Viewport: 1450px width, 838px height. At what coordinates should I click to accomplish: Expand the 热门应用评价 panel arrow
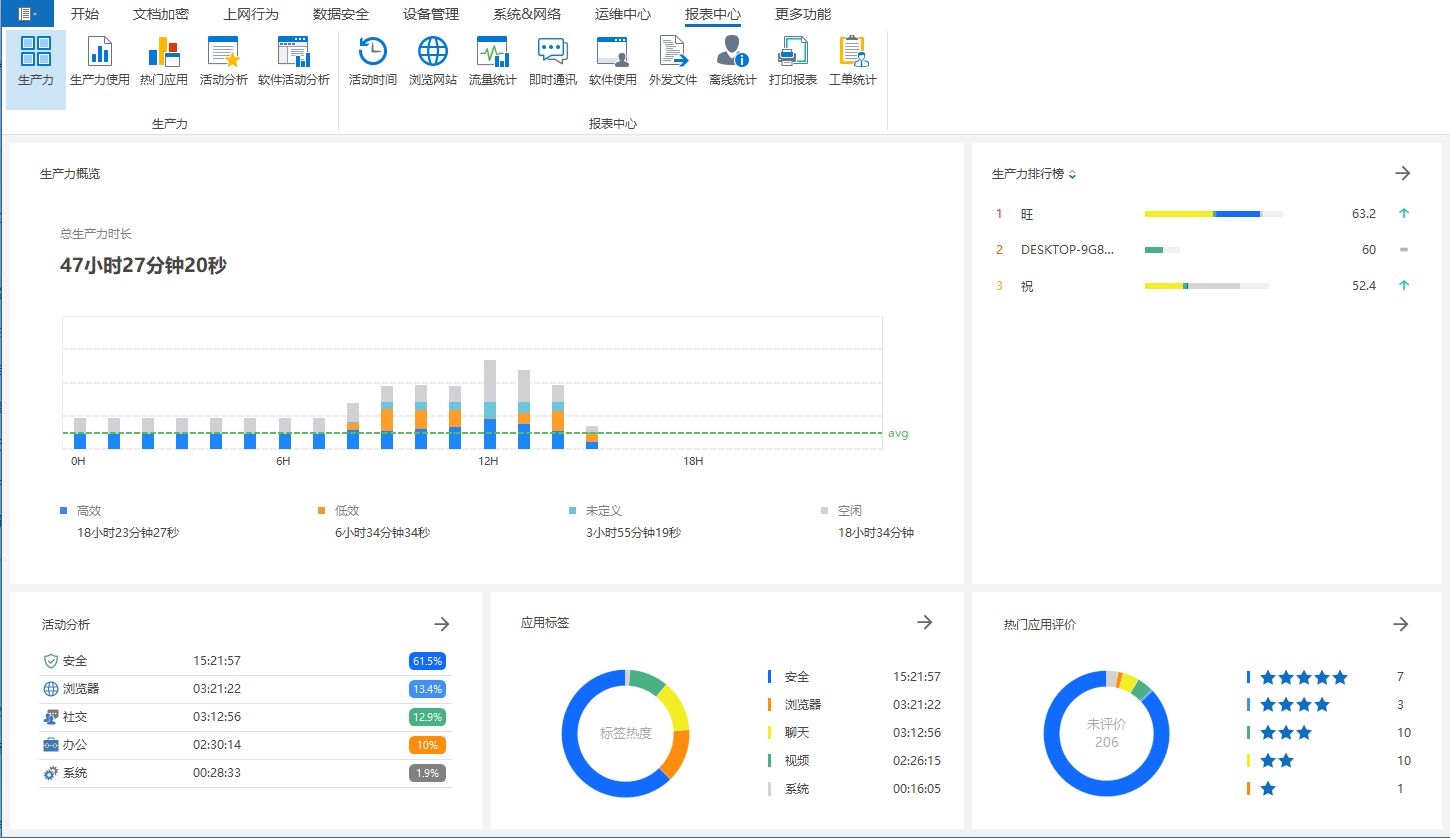click(1401, 624)
